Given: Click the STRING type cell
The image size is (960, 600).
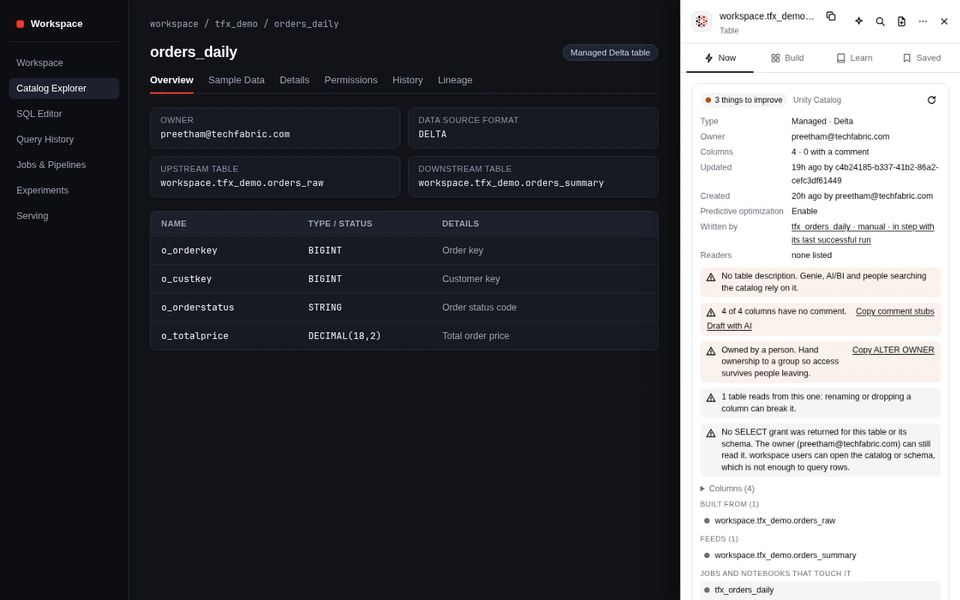Looking at the screenshot, I should click(324, 307).
